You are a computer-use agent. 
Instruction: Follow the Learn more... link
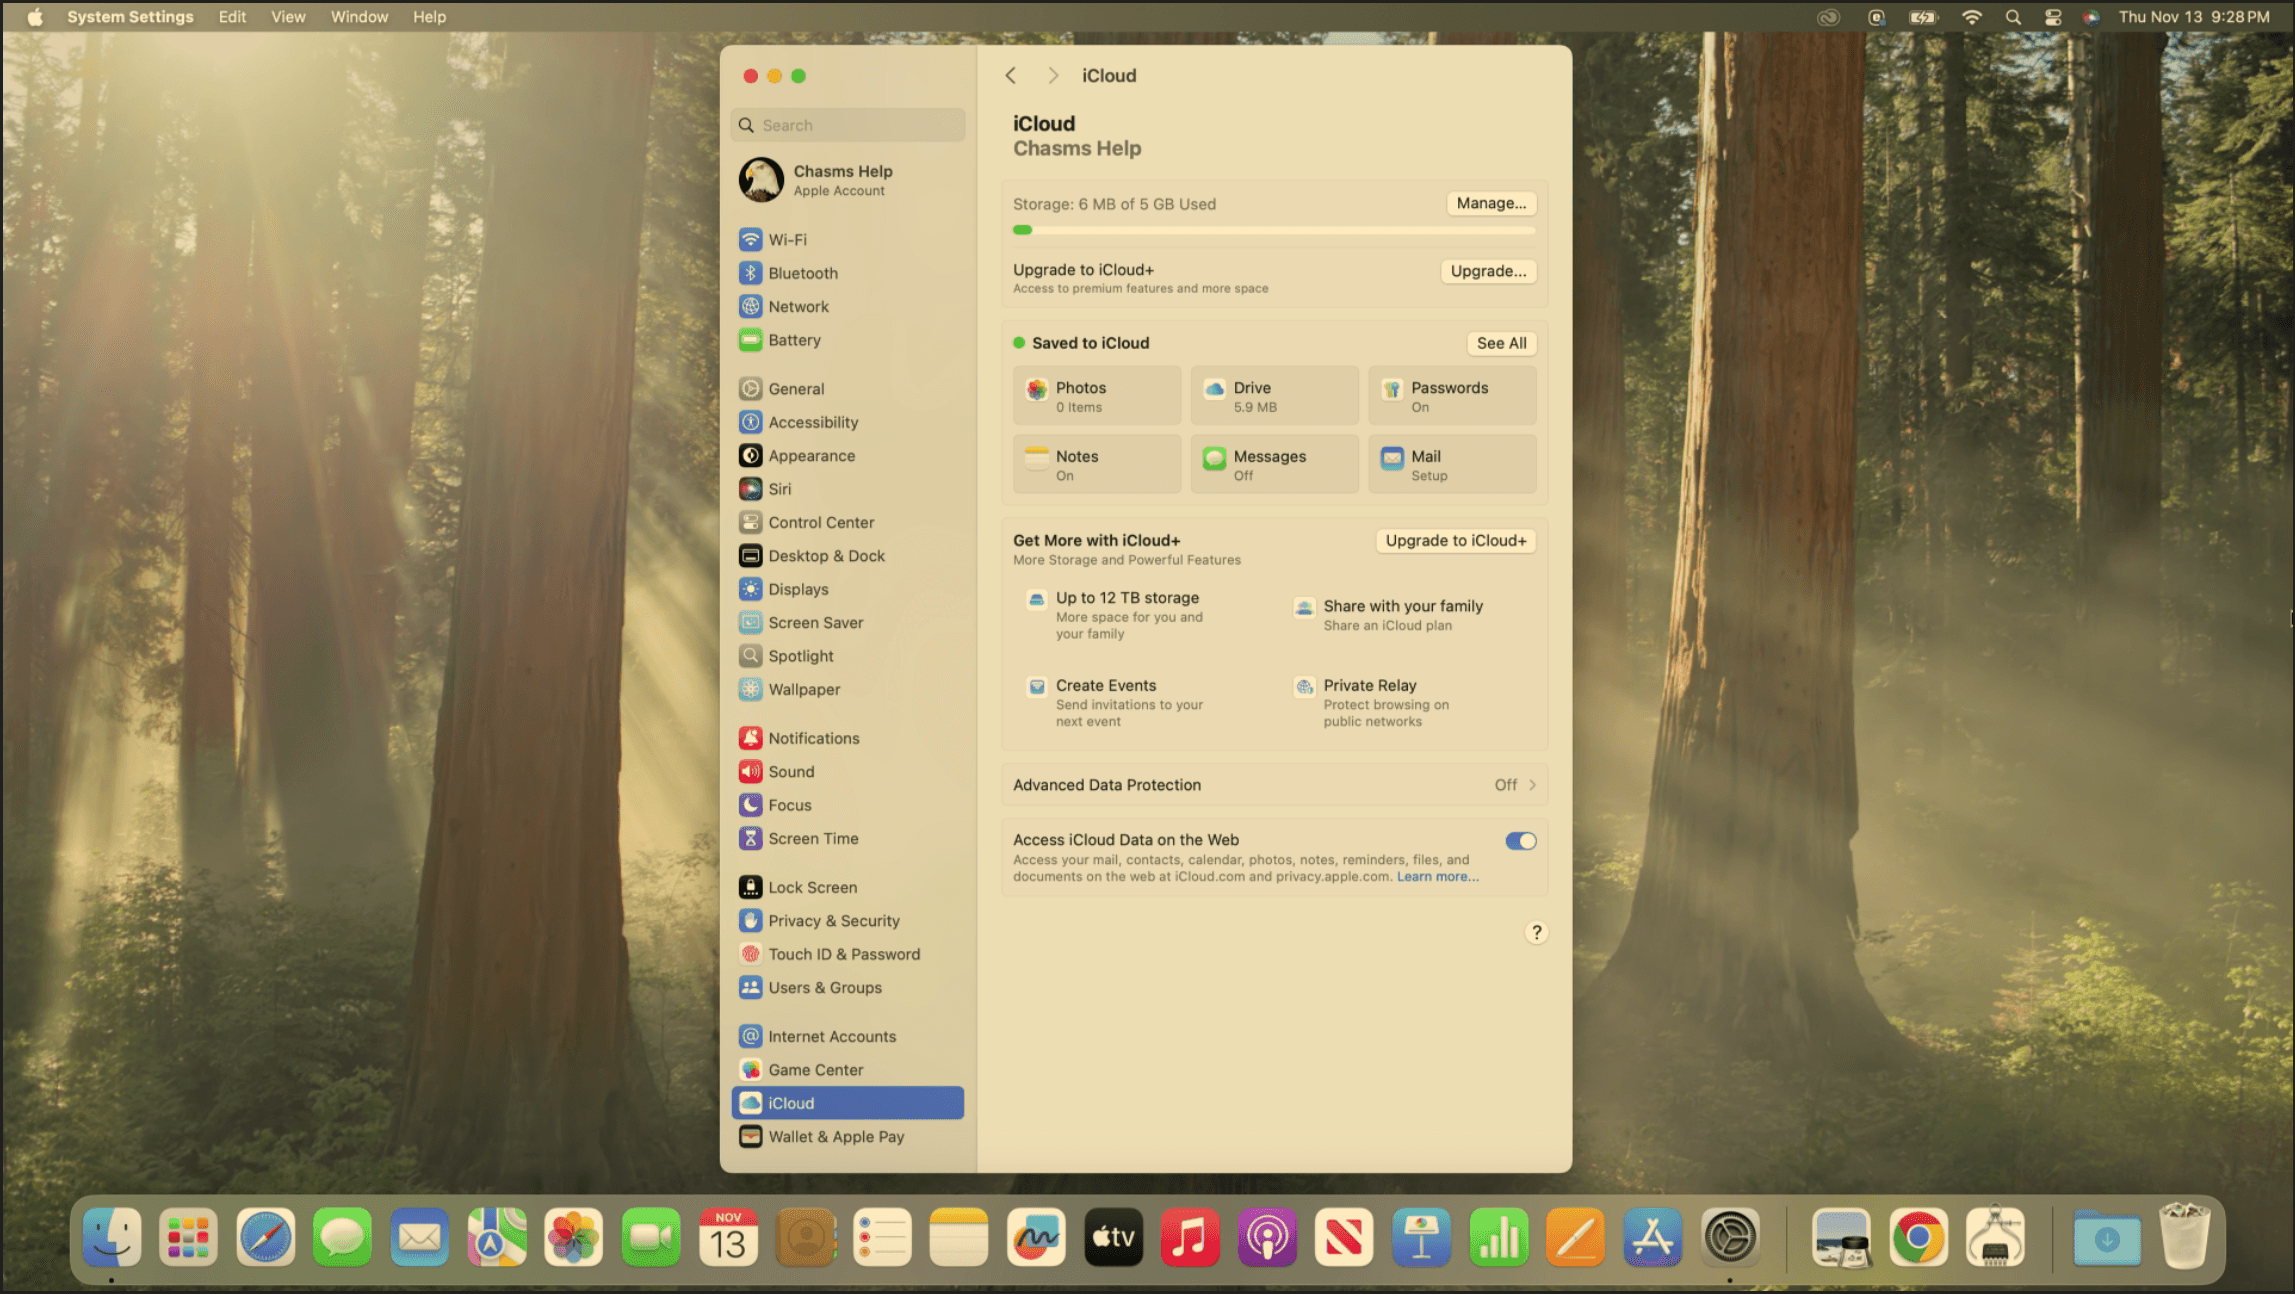pos(1436,877)
